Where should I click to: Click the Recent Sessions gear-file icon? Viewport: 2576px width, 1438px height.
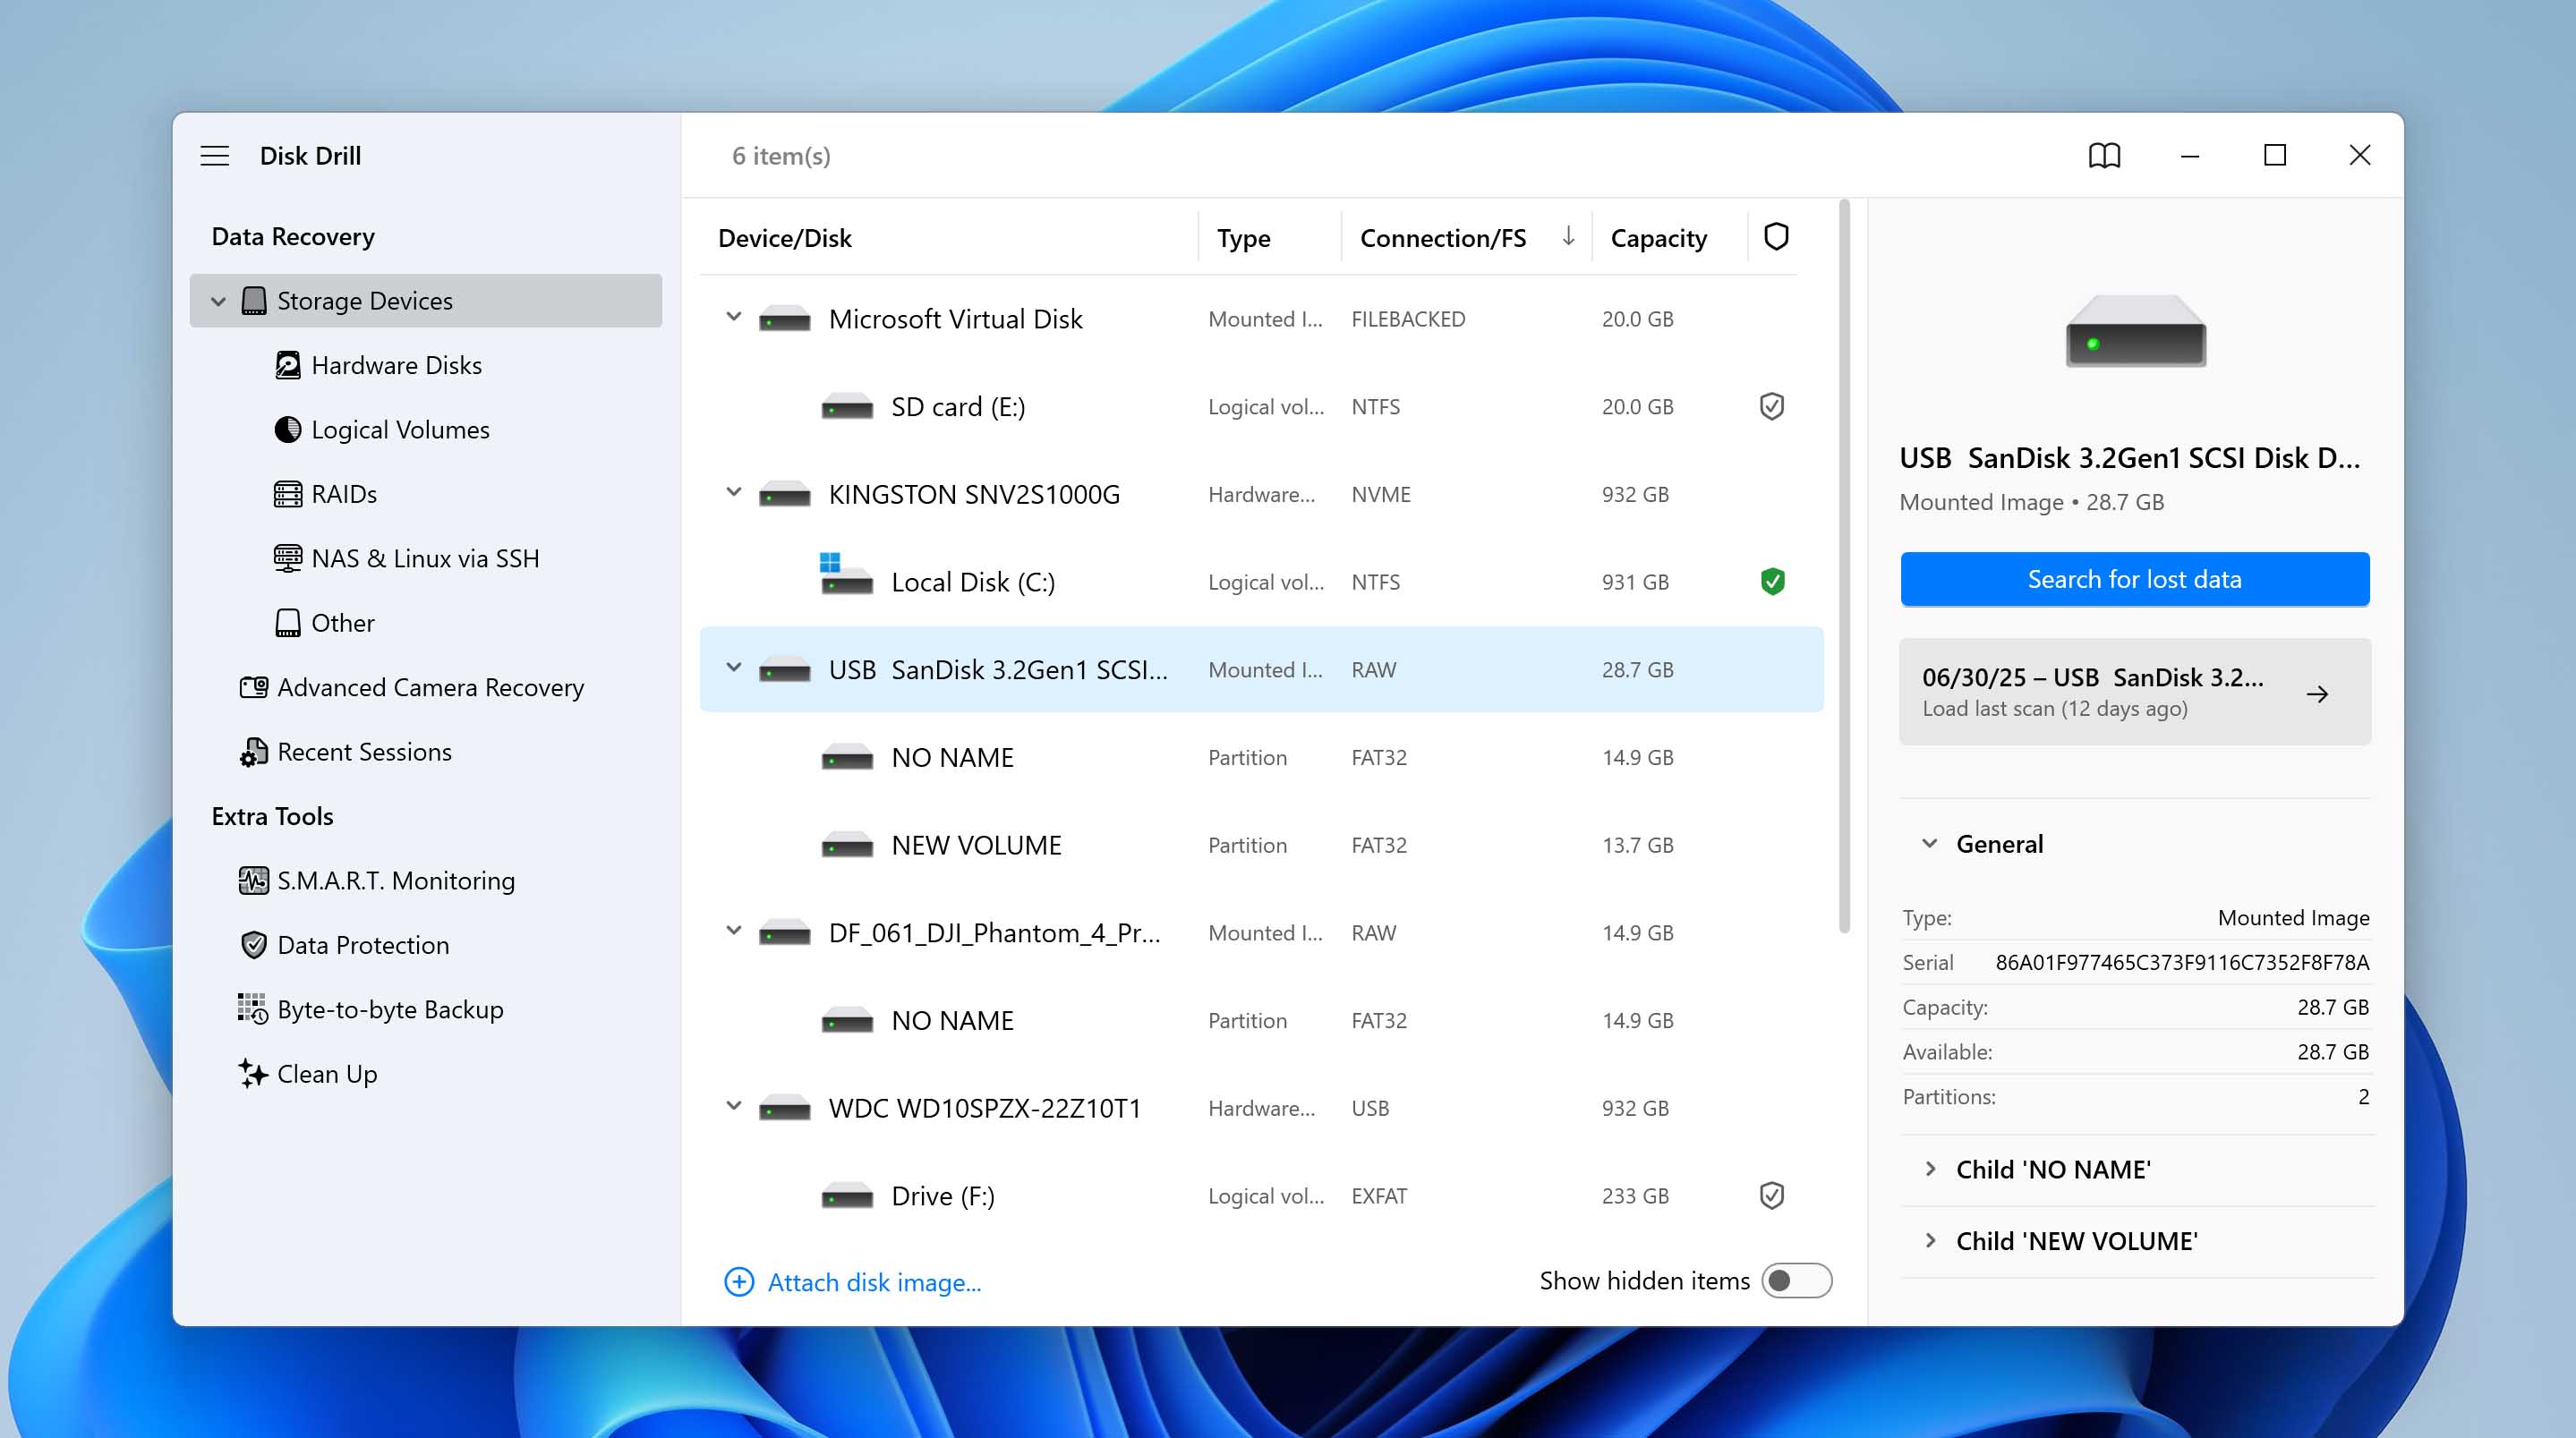coord(254,752)
